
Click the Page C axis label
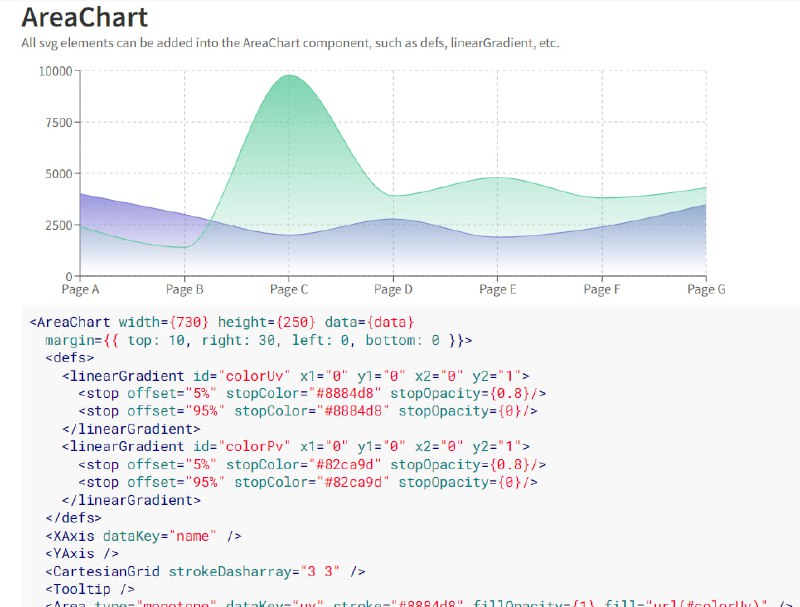(x=289, y=289)
